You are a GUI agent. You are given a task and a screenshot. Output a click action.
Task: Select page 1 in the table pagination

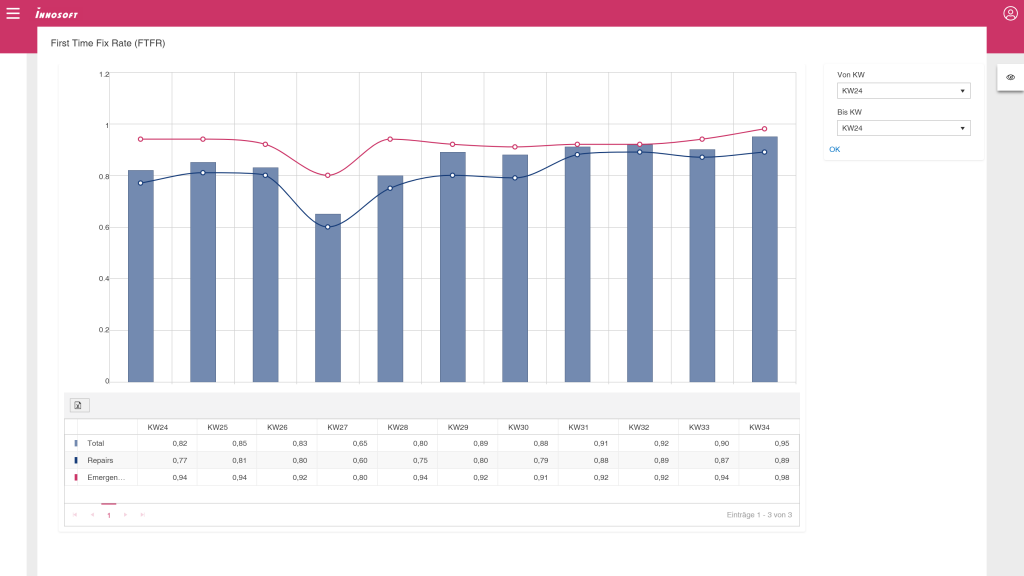tap(109, 515)
